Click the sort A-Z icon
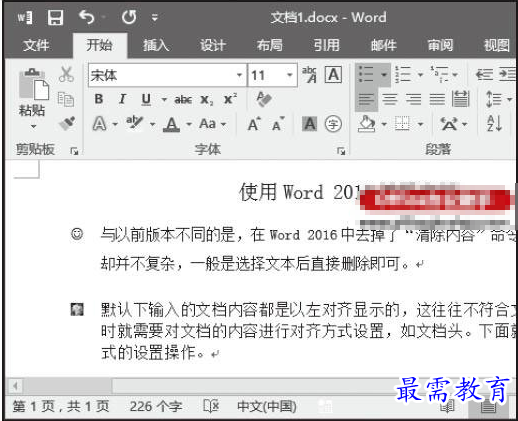This screenshot has width=518, height=421. 494,124
